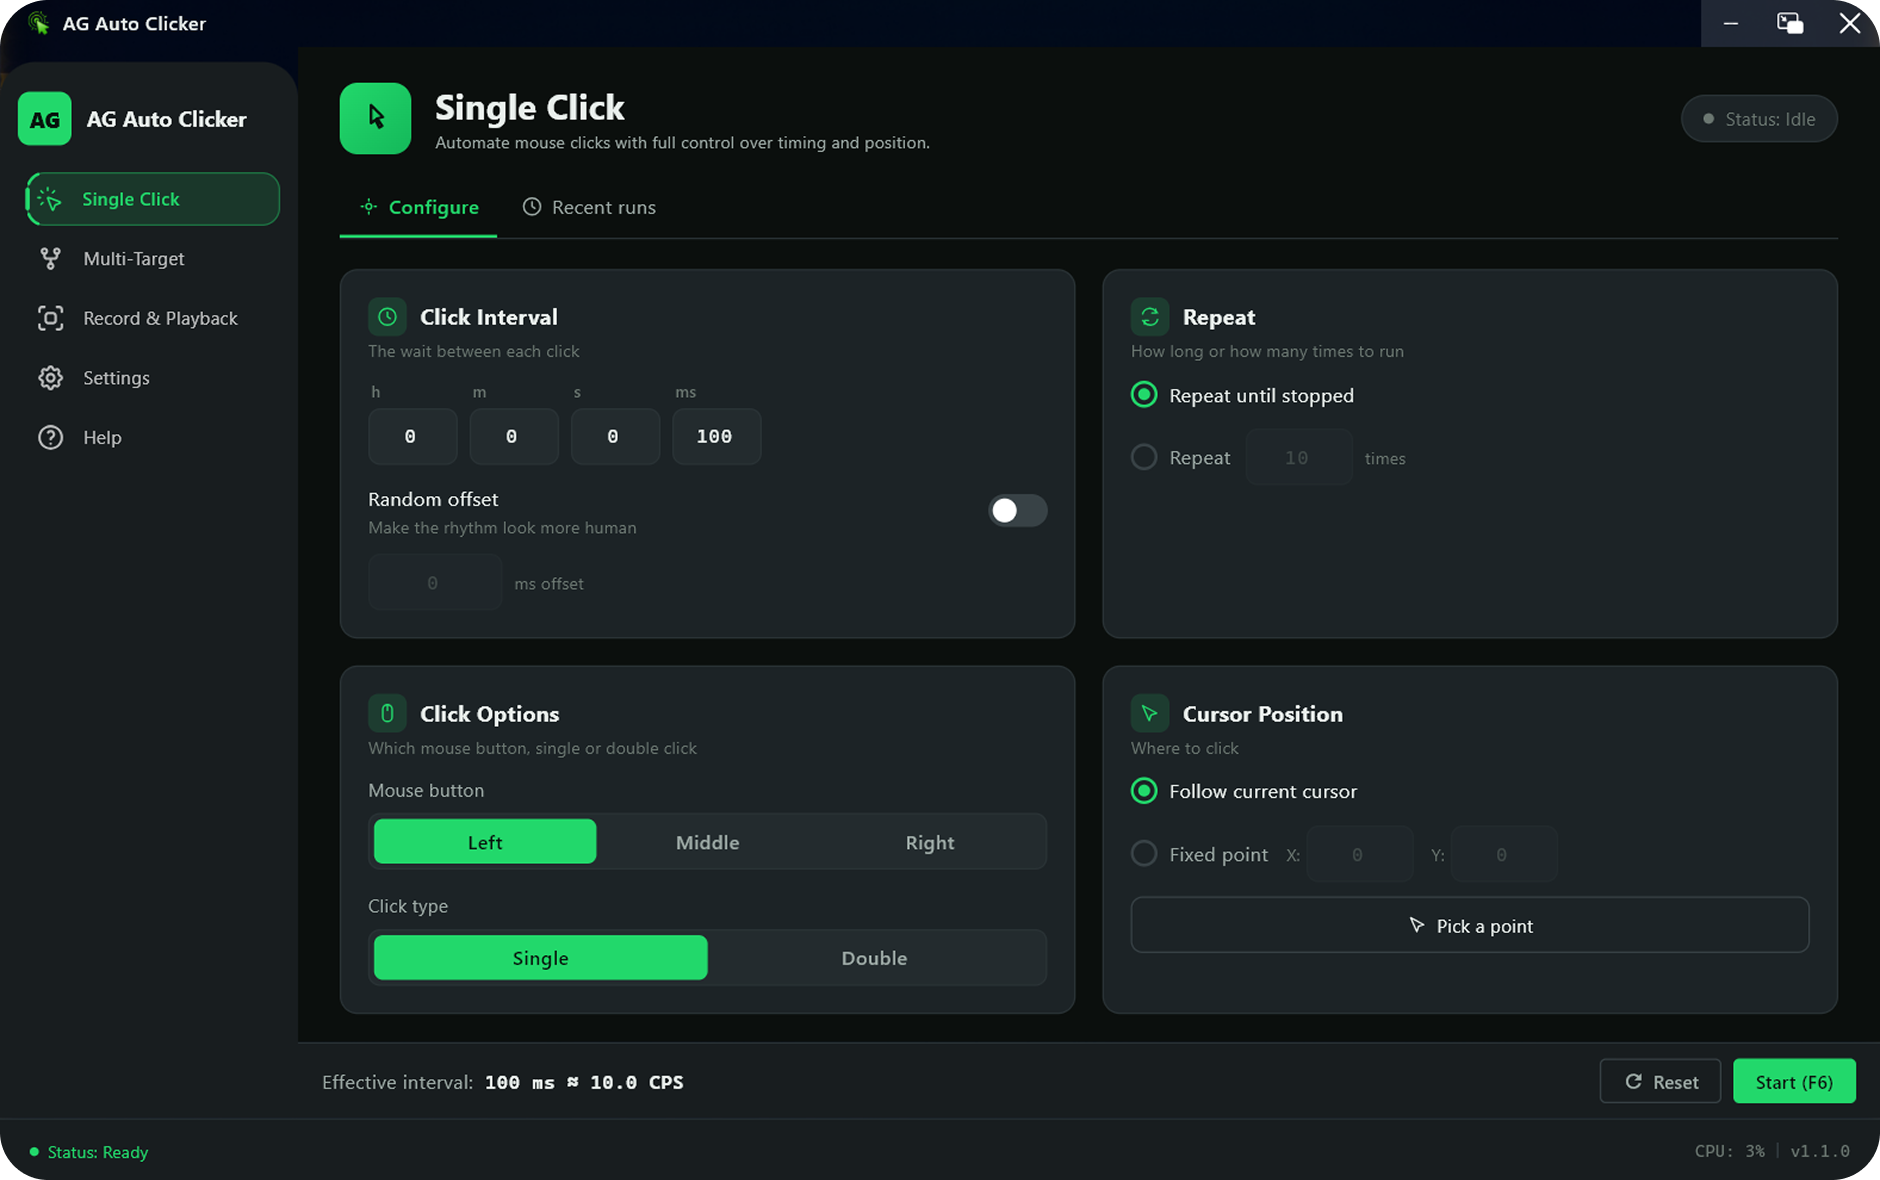Set click type to Double
The width and height of the screenshot is (1880, 1180).
(875, 958)
